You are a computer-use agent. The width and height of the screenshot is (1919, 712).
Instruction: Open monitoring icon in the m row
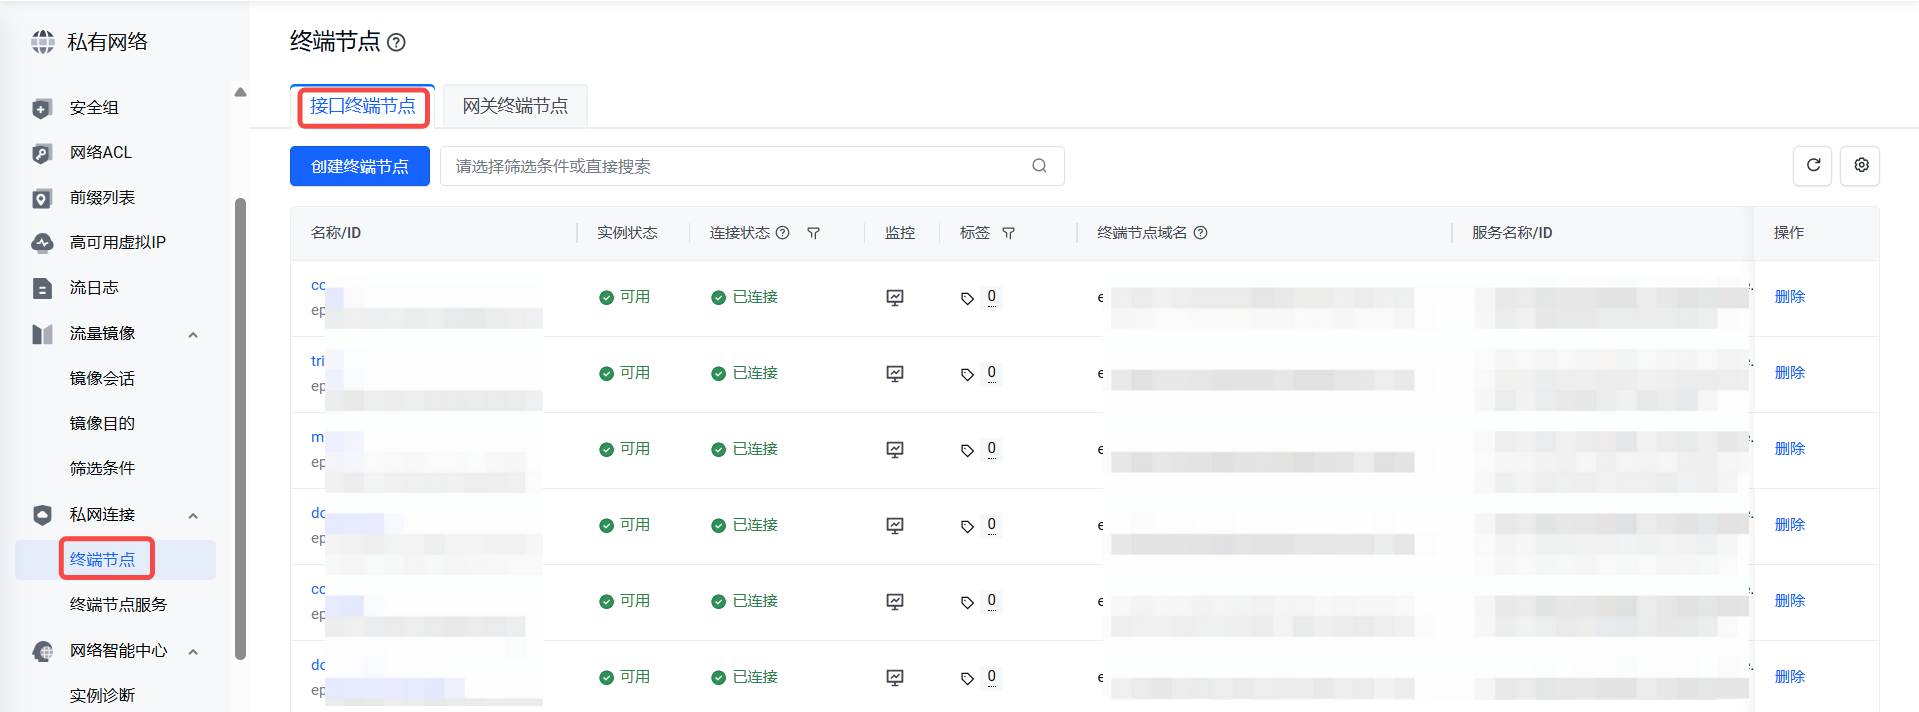pos(895,450)
